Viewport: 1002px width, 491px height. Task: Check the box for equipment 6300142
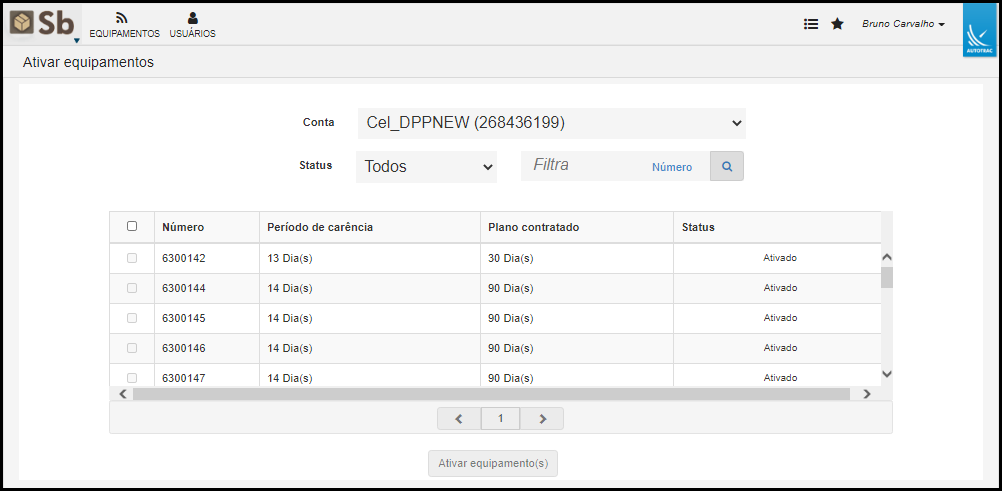pos(132,258)
